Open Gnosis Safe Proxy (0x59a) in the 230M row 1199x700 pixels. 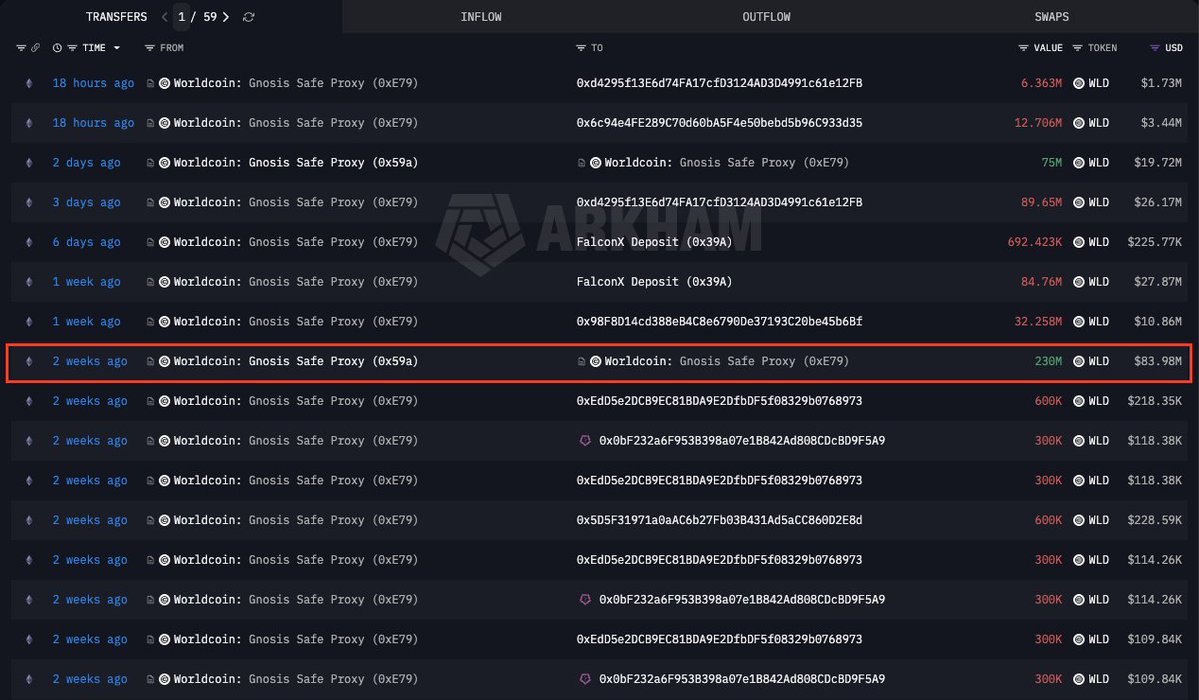click(x=333, y=361)
